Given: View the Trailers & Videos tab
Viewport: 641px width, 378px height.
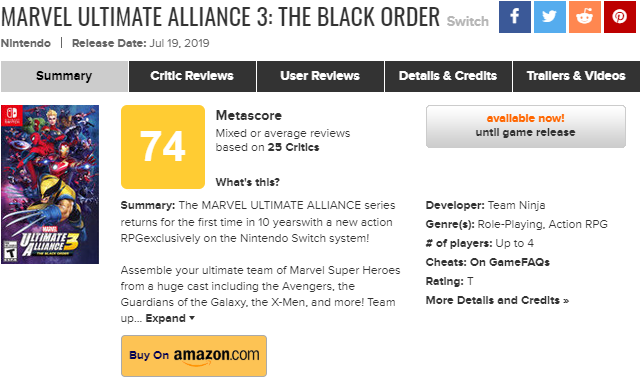Looking at the screenshot, I should click(x=576, y=76).
